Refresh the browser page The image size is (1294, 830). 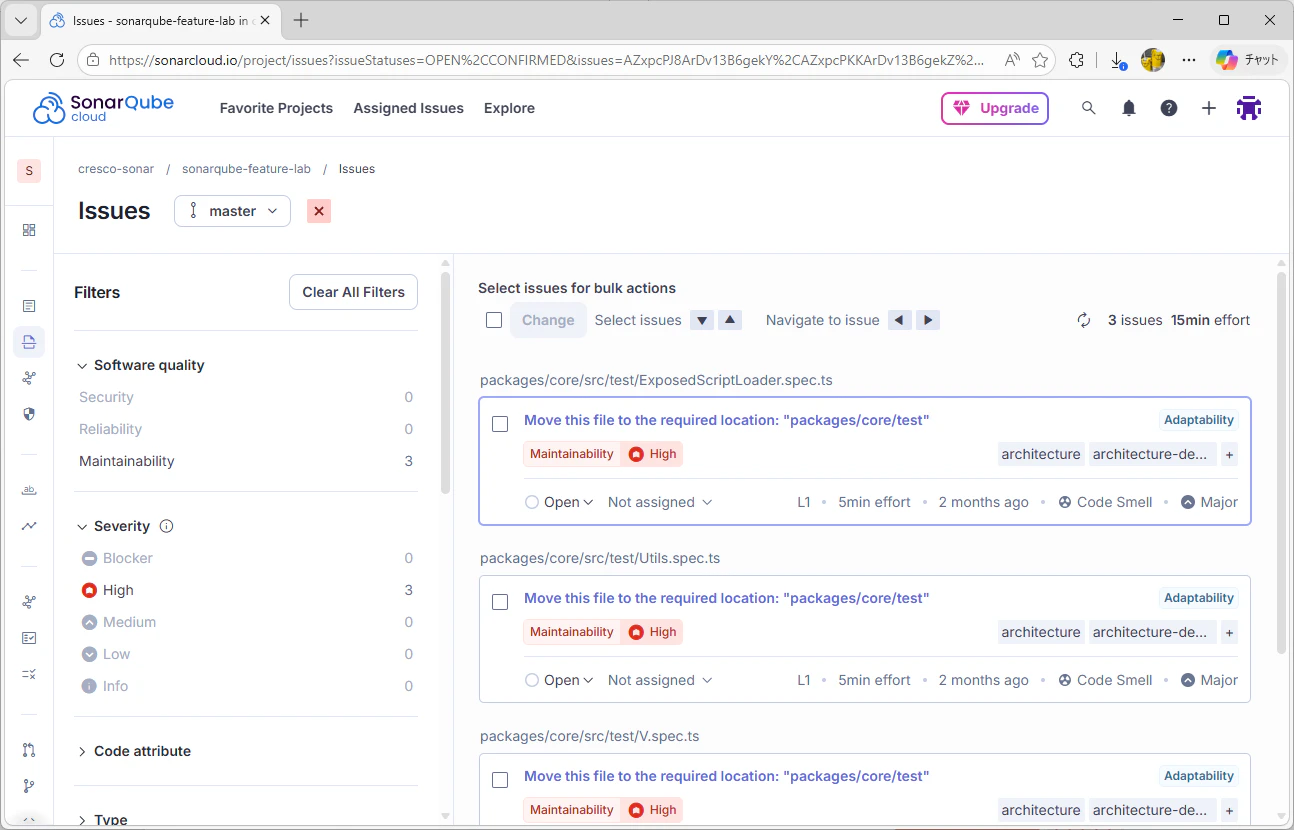pos(57,60)
